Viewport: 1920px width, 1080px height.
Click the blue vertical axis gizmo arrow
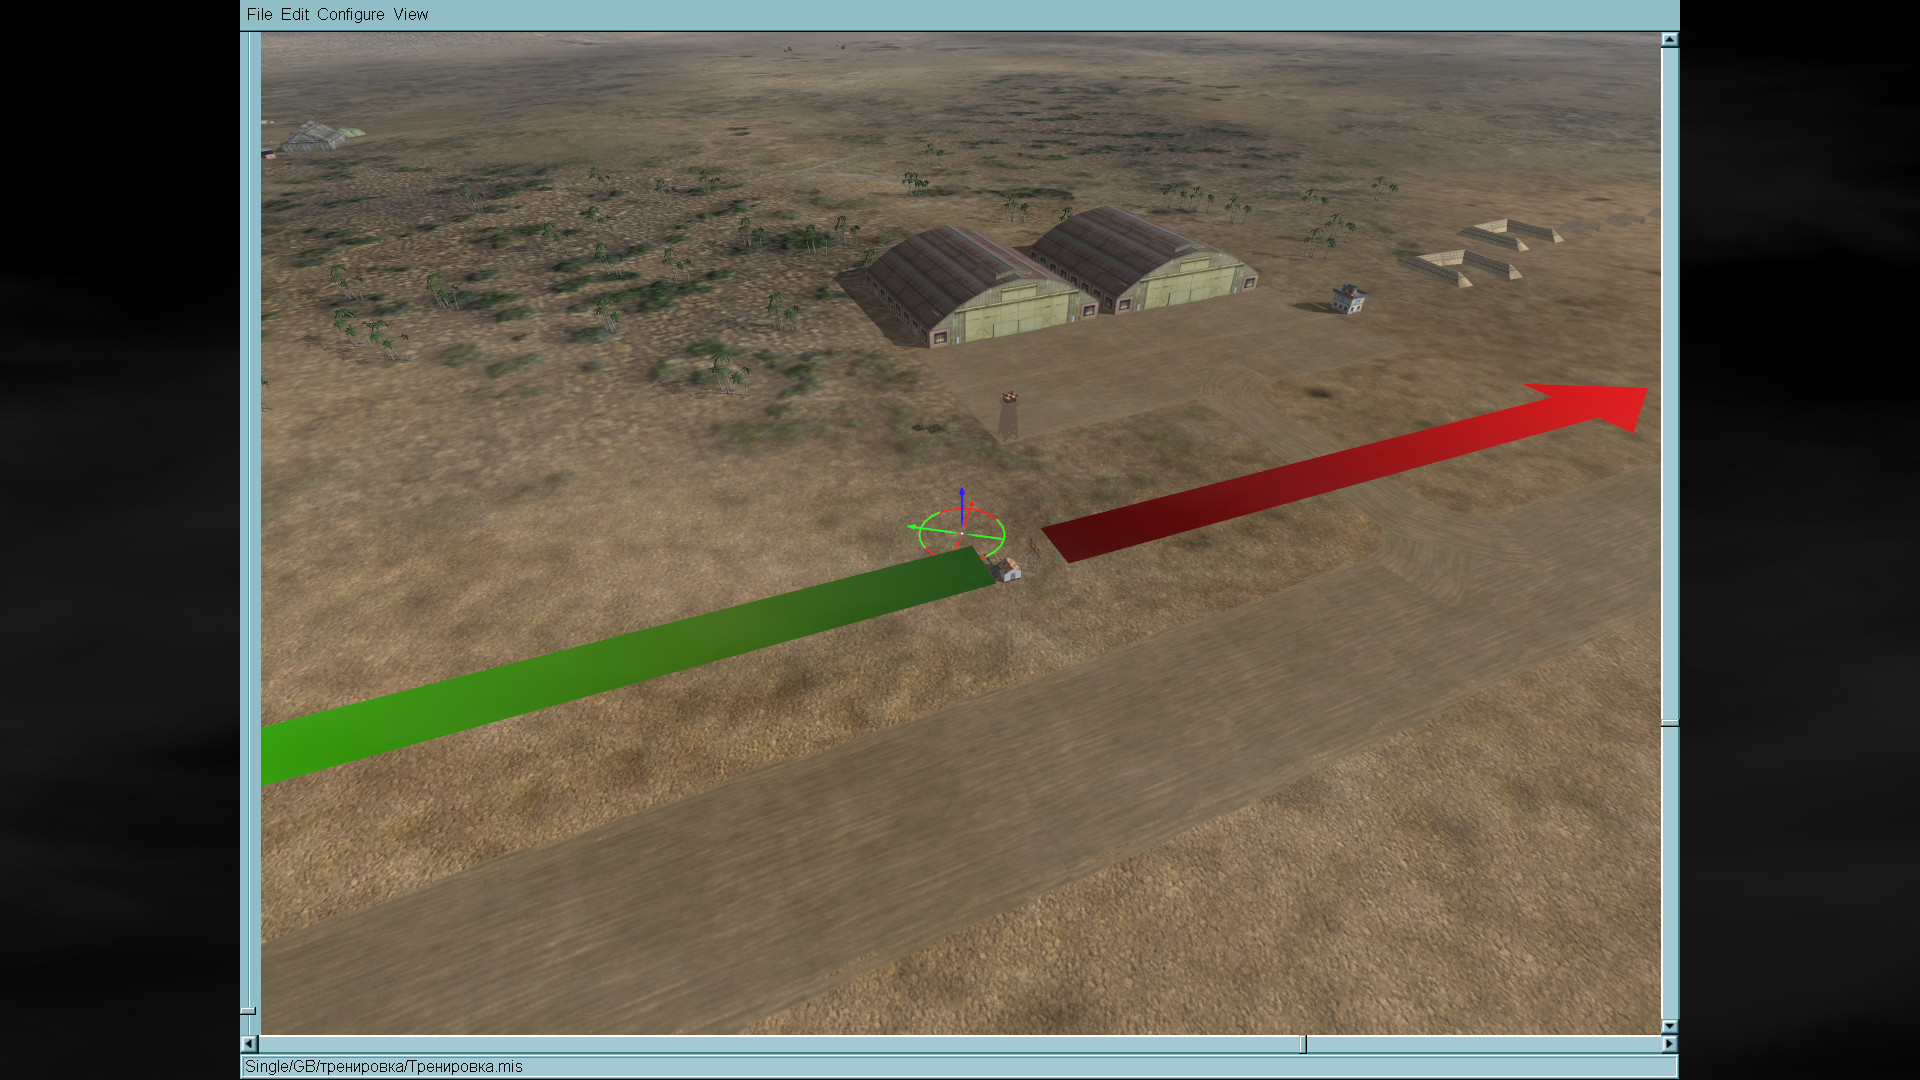point(962,497)
